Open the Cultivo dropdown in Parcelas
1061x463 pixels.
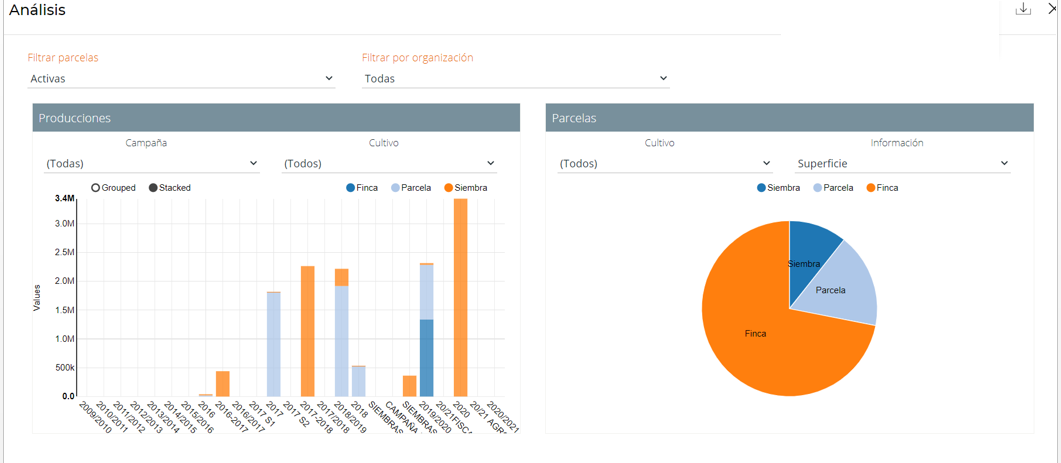pos(664,164)
